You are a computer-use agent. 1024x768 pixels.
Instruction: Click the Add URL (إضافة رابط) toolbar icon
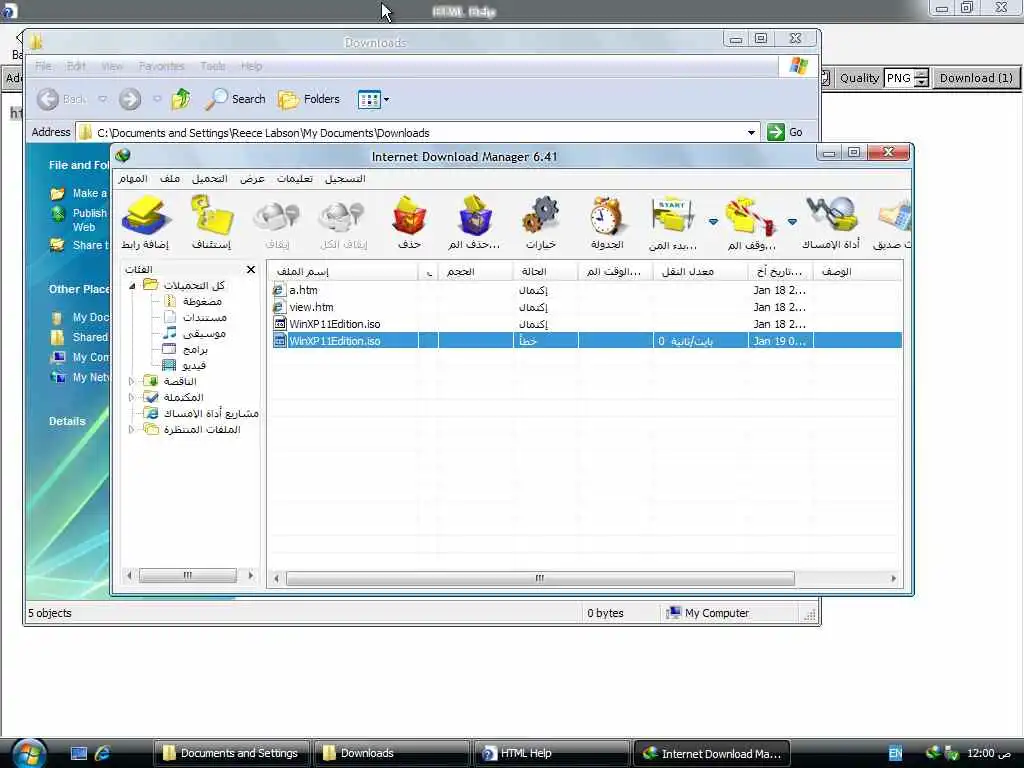coord(145,223)
